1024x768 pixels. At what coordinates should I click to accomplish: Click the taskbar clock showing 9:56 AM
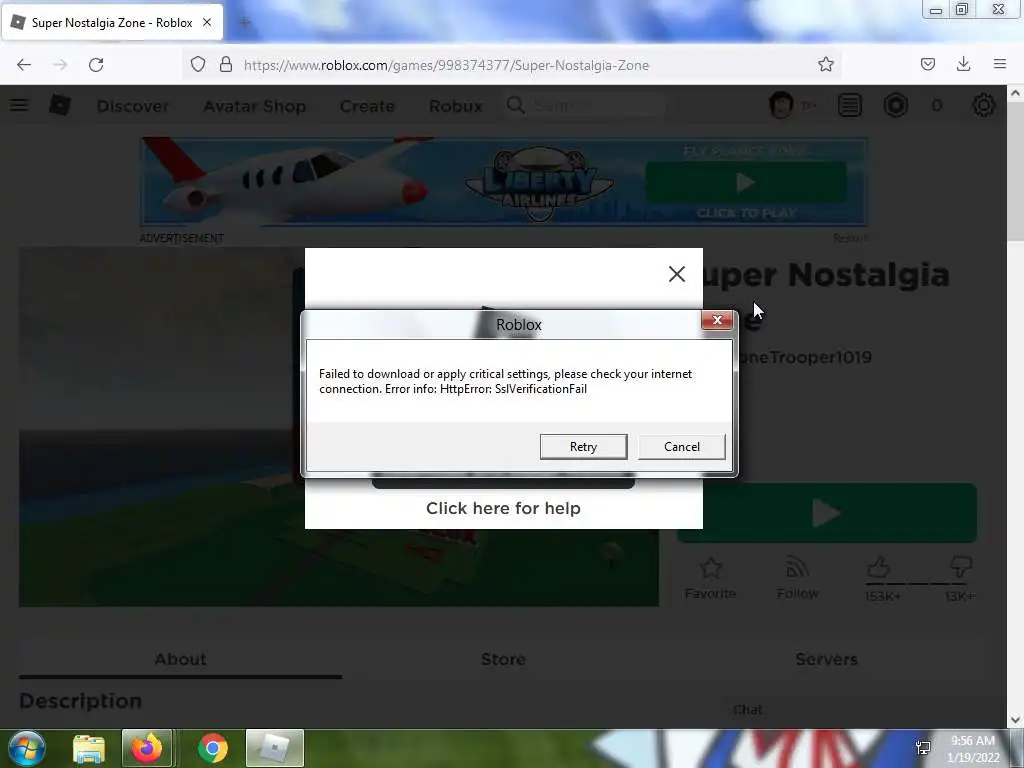coord(973,749)
